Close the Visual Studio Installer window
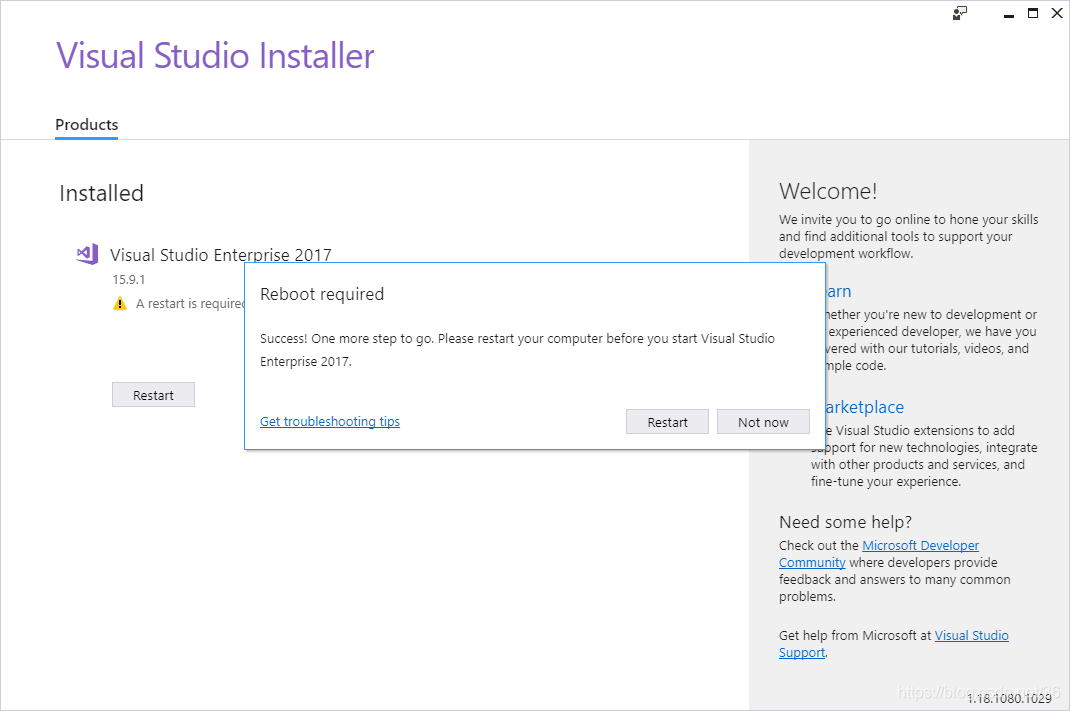This screenshot has width=1070, height=711. pos(1057,13)
